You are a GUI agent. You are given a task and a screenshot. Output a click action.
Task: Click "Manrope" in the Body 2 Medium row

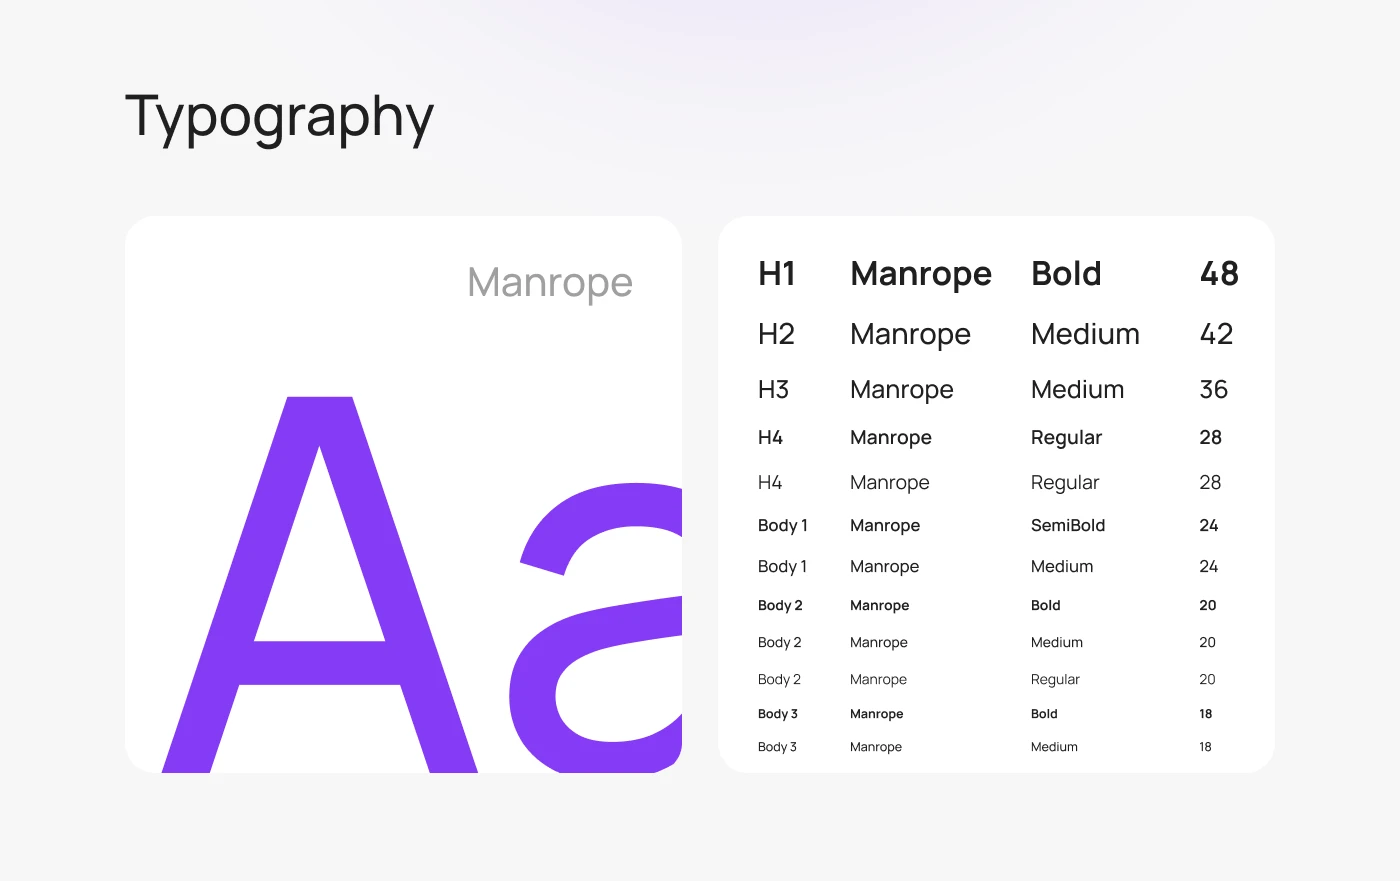(878, 643)
